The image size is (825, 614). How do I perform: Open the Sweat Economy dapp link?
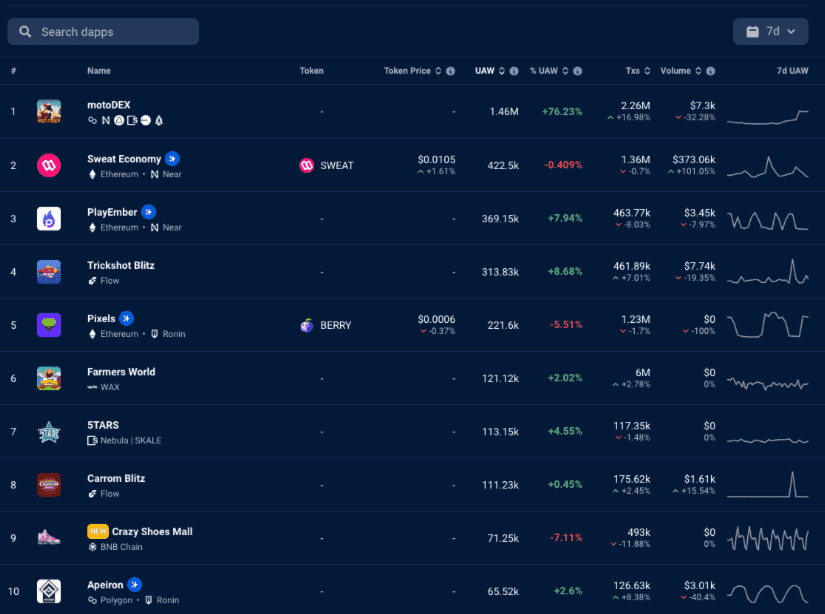124,159
